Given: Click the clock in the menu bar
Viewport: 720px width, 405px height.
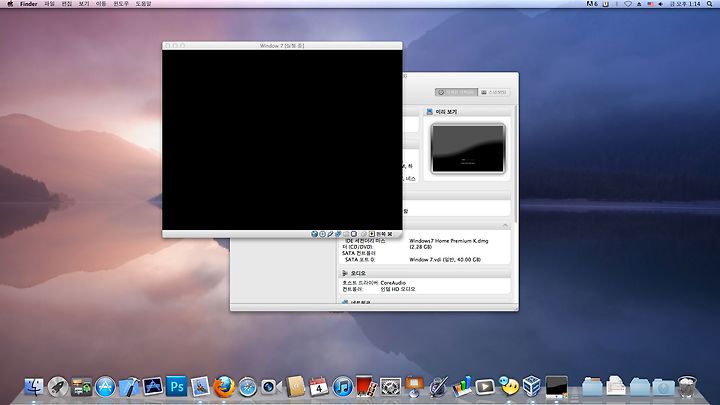Looking at the screenshot, I should click(x=685, y=4).
